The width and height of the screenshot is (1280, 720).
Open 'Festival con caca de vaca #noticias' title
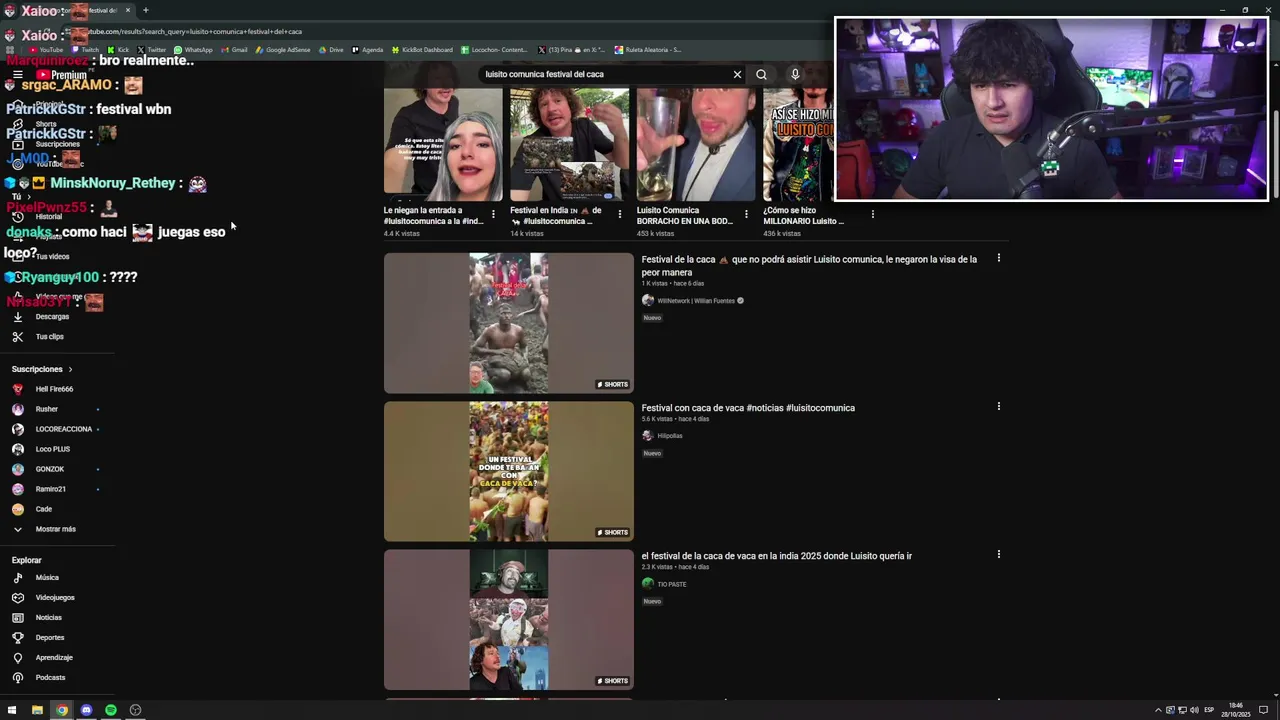point(748,408)
